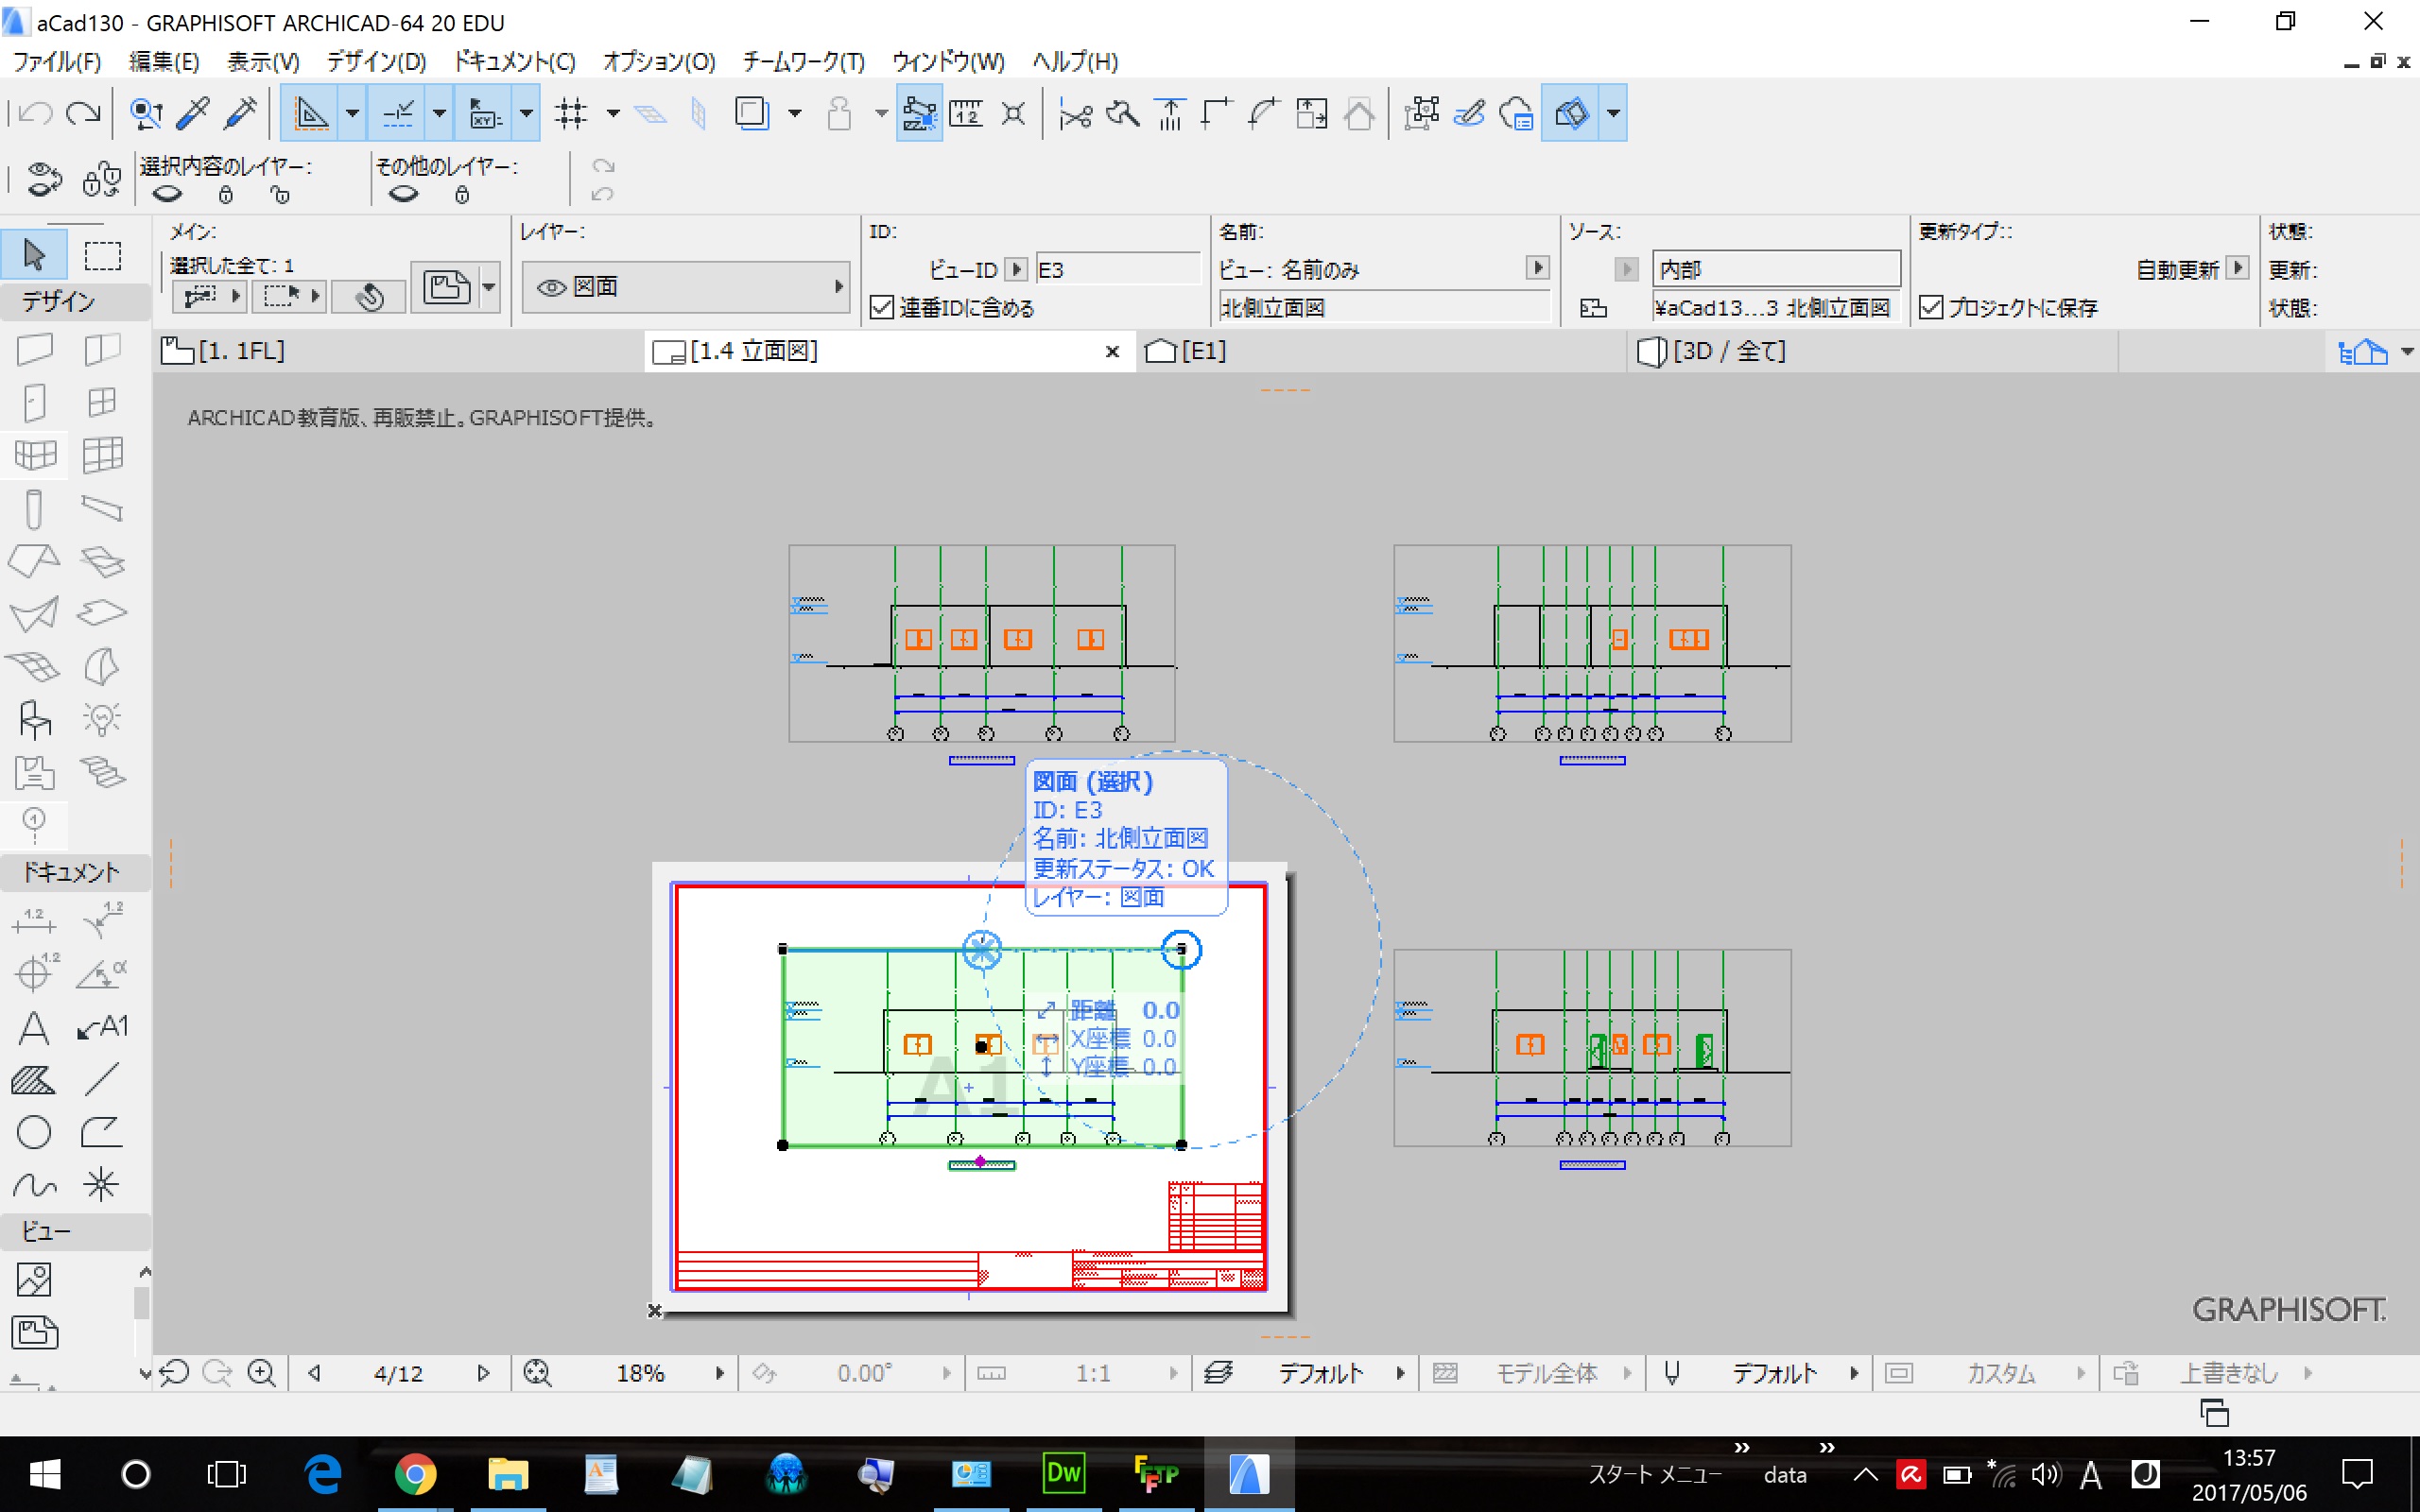Toggle the guide lines button
Screen dimensions: 2420x1512
pos(311,114)
